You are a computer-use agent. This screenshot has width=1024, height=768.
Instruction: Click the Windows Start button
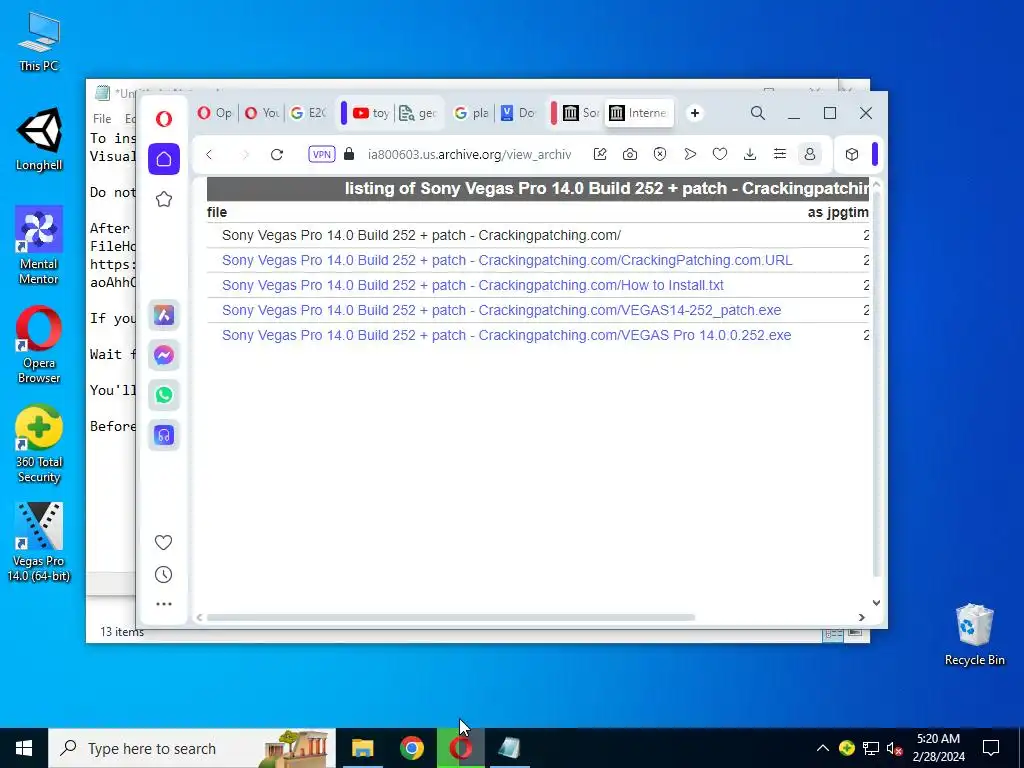(24, 748)
